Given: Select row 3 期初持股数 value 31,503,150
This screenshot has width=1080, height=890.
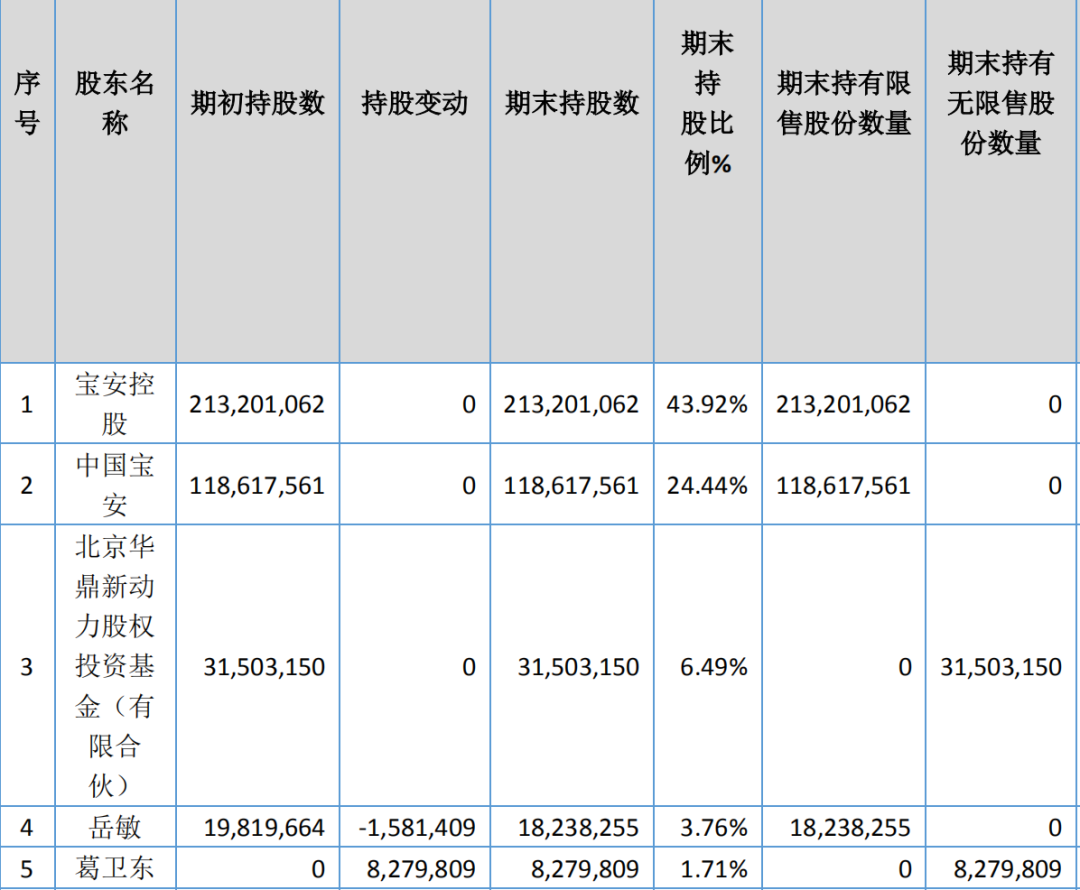Looking at the screenshot, I should pyautogui.click(x=264, y=667).
